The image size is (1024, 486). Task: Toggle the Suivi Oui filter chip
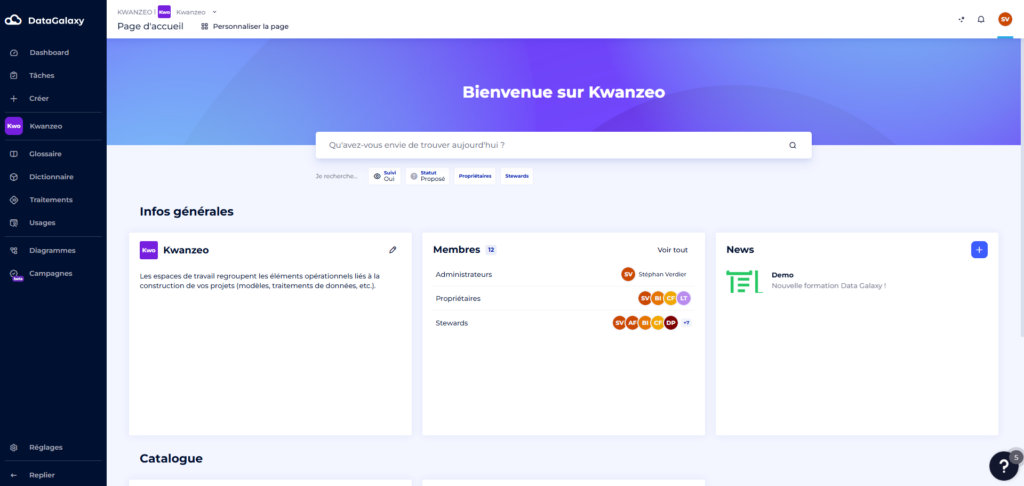385,176
